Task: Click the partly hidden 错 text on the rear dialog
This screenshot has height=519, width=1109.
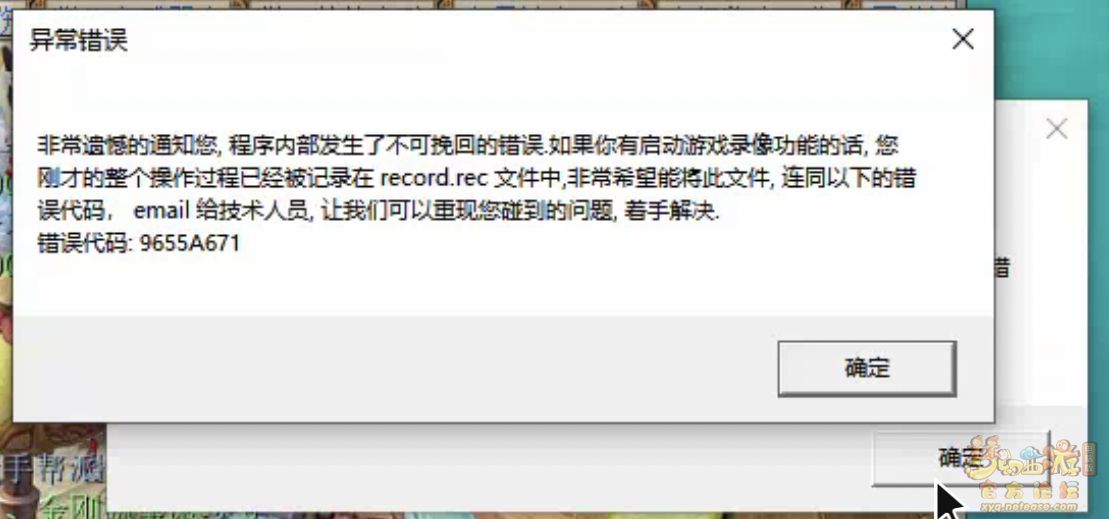Action: (x=1002, y=268)
